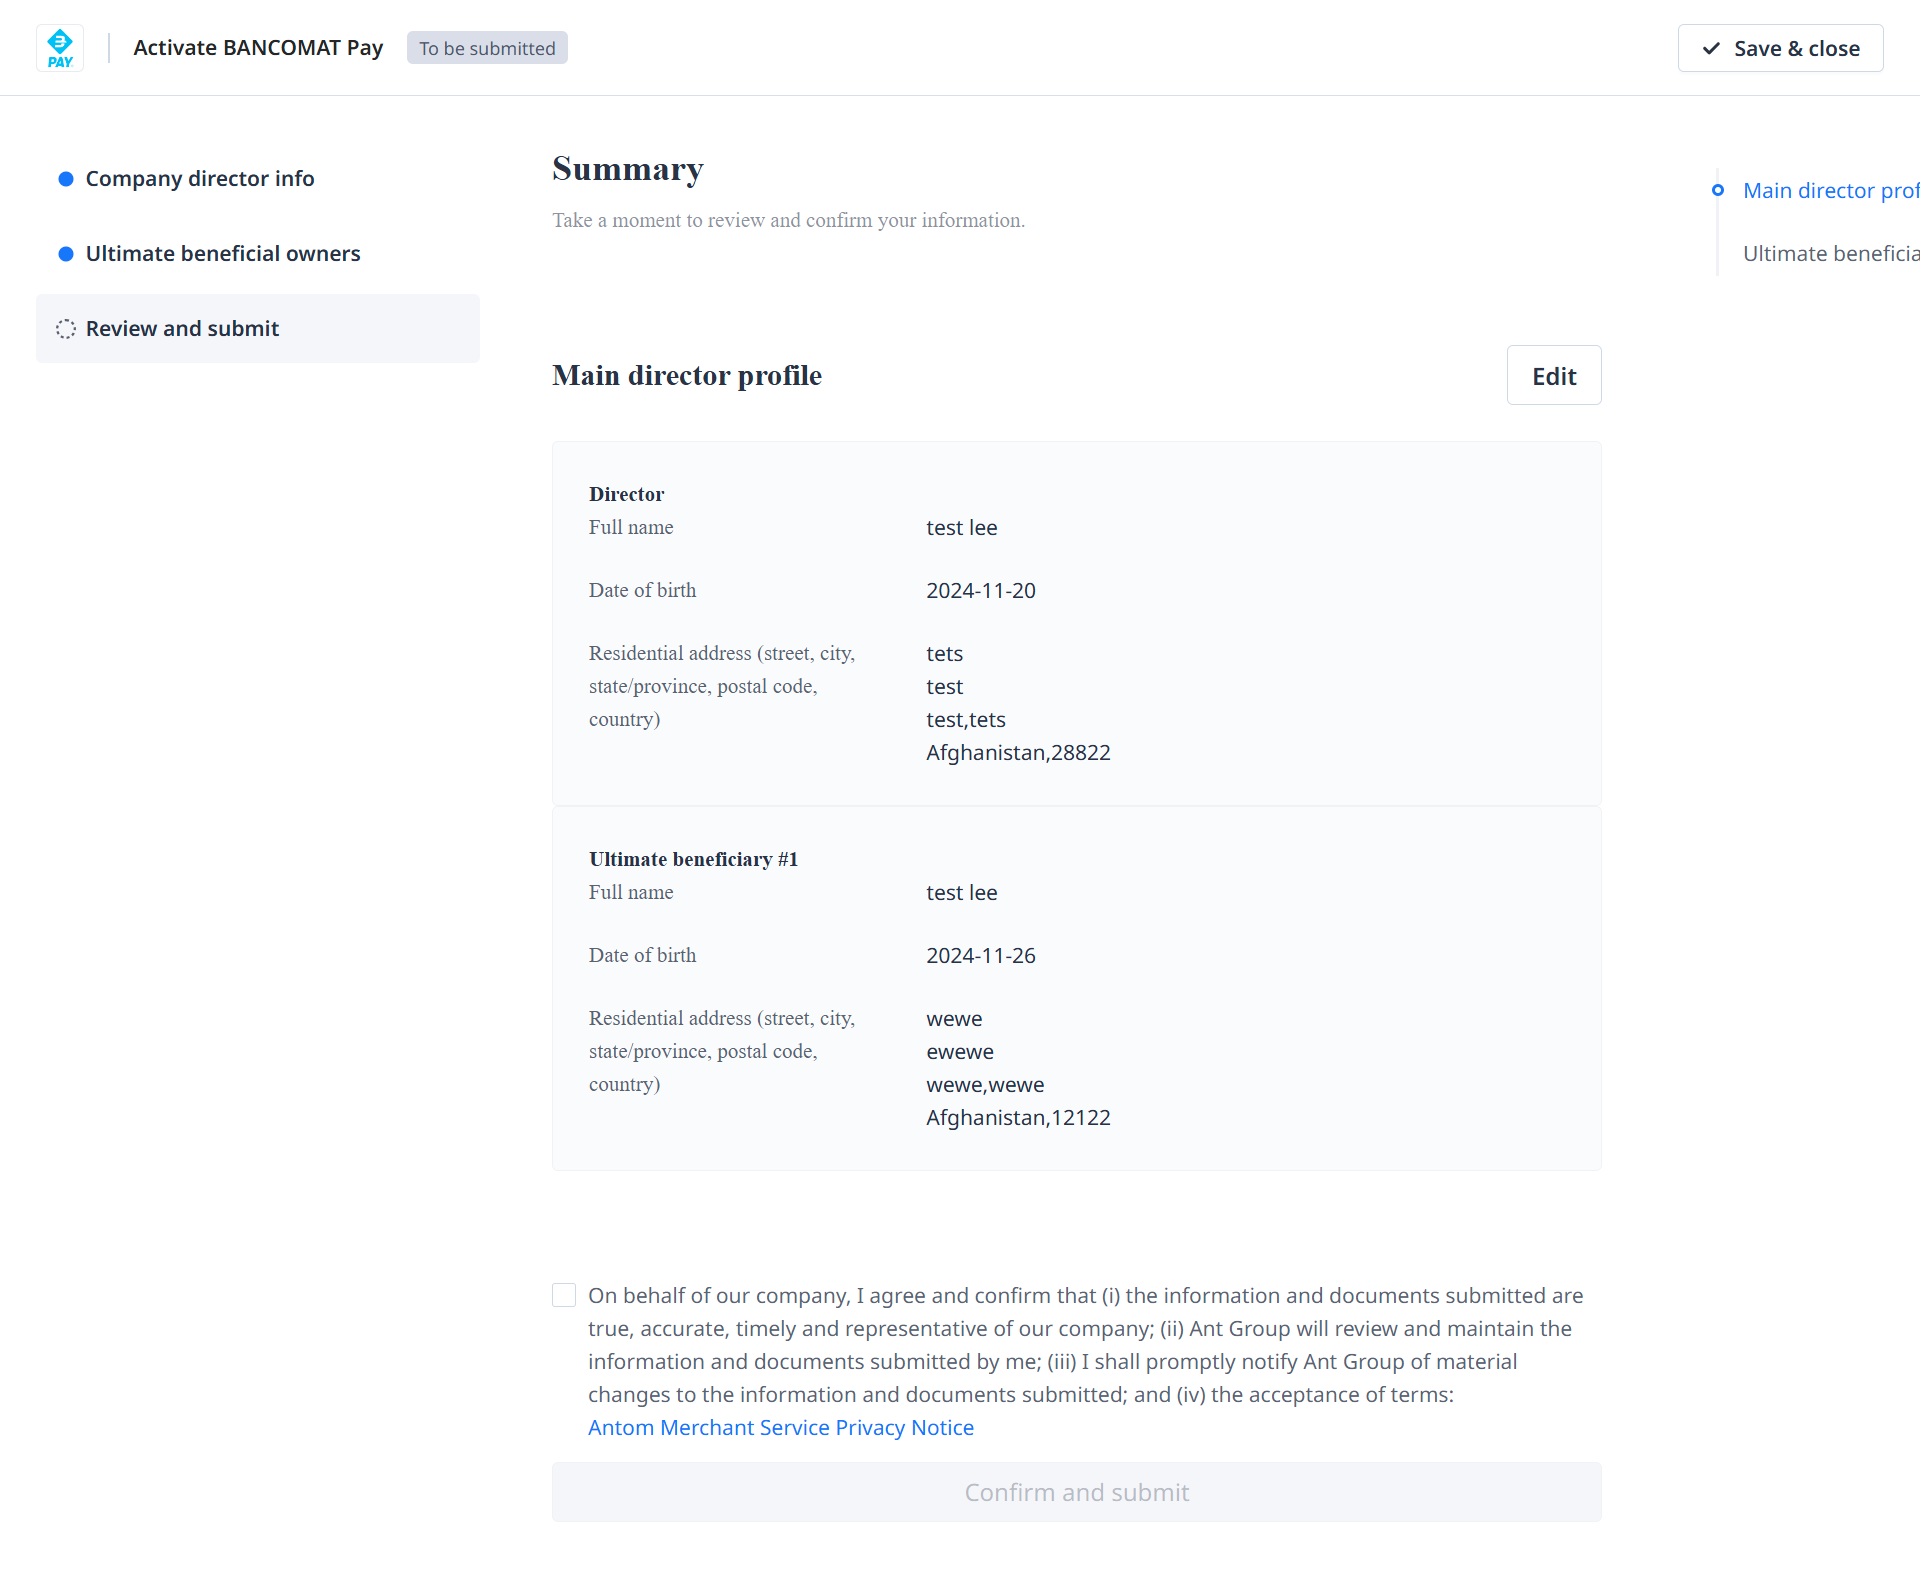Open the Company director info step
This screenshot has width=1920, height=1594.
(x=200, y=179)
